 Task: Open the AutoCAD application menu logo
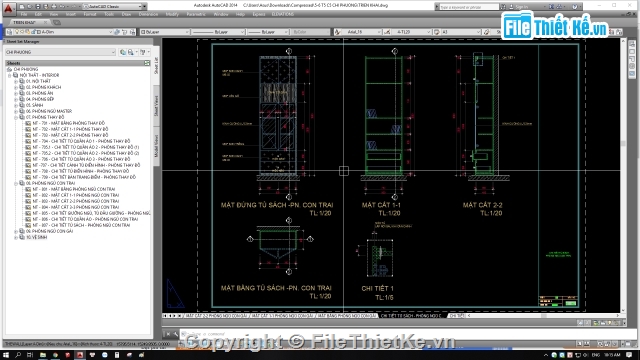tap(8, 7)
